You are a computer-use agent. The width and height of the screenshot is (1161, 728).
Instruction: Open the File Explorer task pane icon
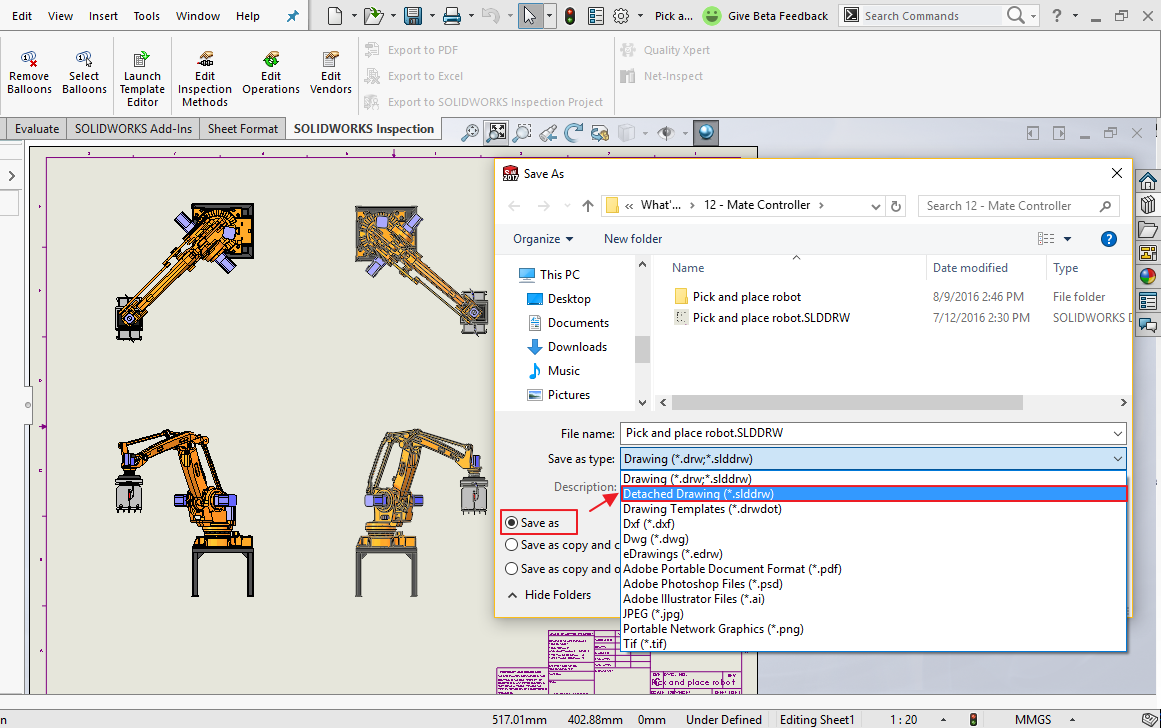pos(1148,229)
